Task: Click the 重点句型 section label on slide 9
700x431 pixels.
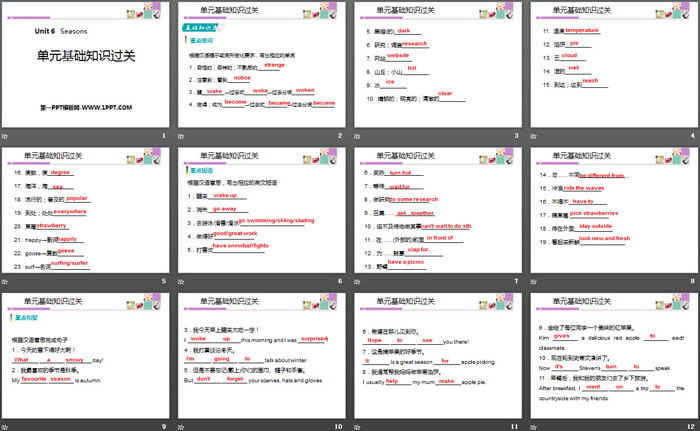Action: (27, 315)
